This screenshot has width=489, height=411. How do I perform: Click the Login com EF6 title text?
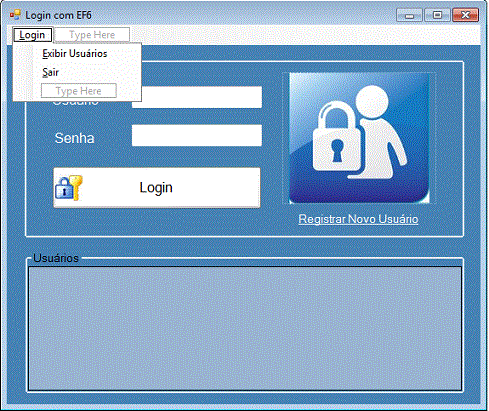click(x=58, y=15)
